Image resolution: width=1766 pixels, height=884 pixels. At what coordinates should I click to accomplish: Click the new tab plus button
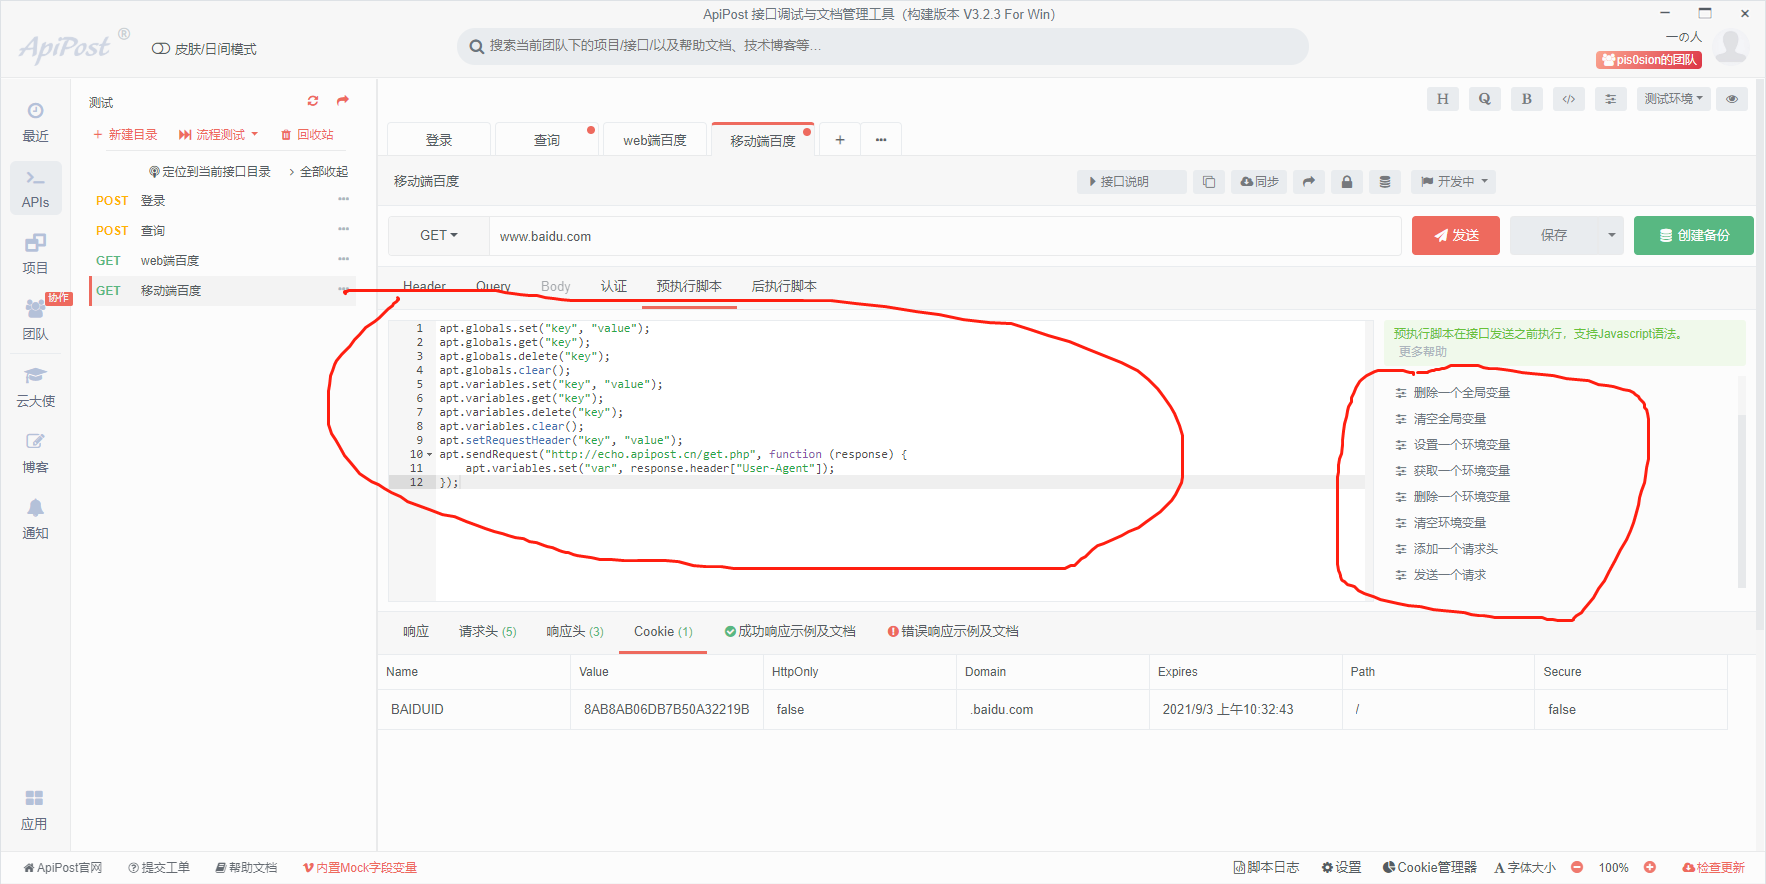coord(840,140)
